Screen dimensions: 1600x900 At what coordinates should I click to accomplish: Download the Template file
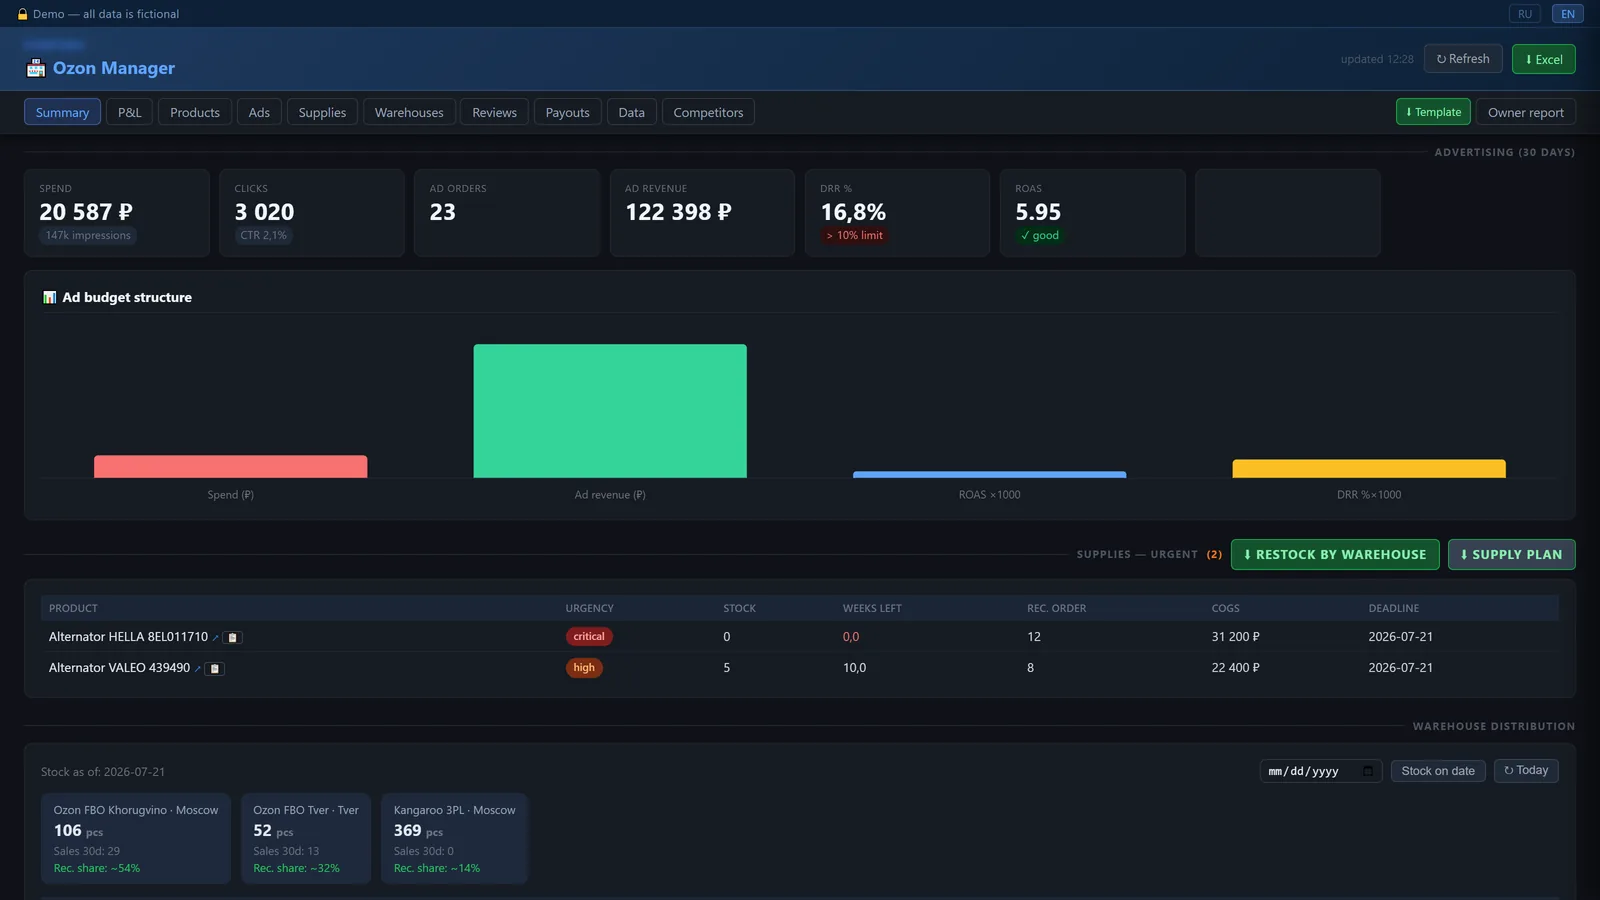[x=1433, y=112]
